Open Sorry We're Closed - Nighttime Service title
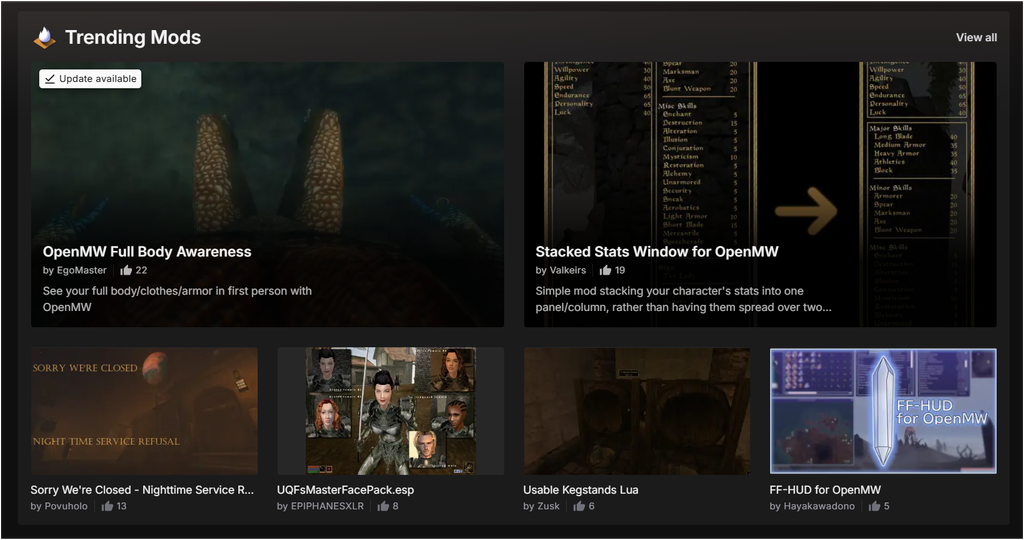The image size is (1024, 540). 142,490
